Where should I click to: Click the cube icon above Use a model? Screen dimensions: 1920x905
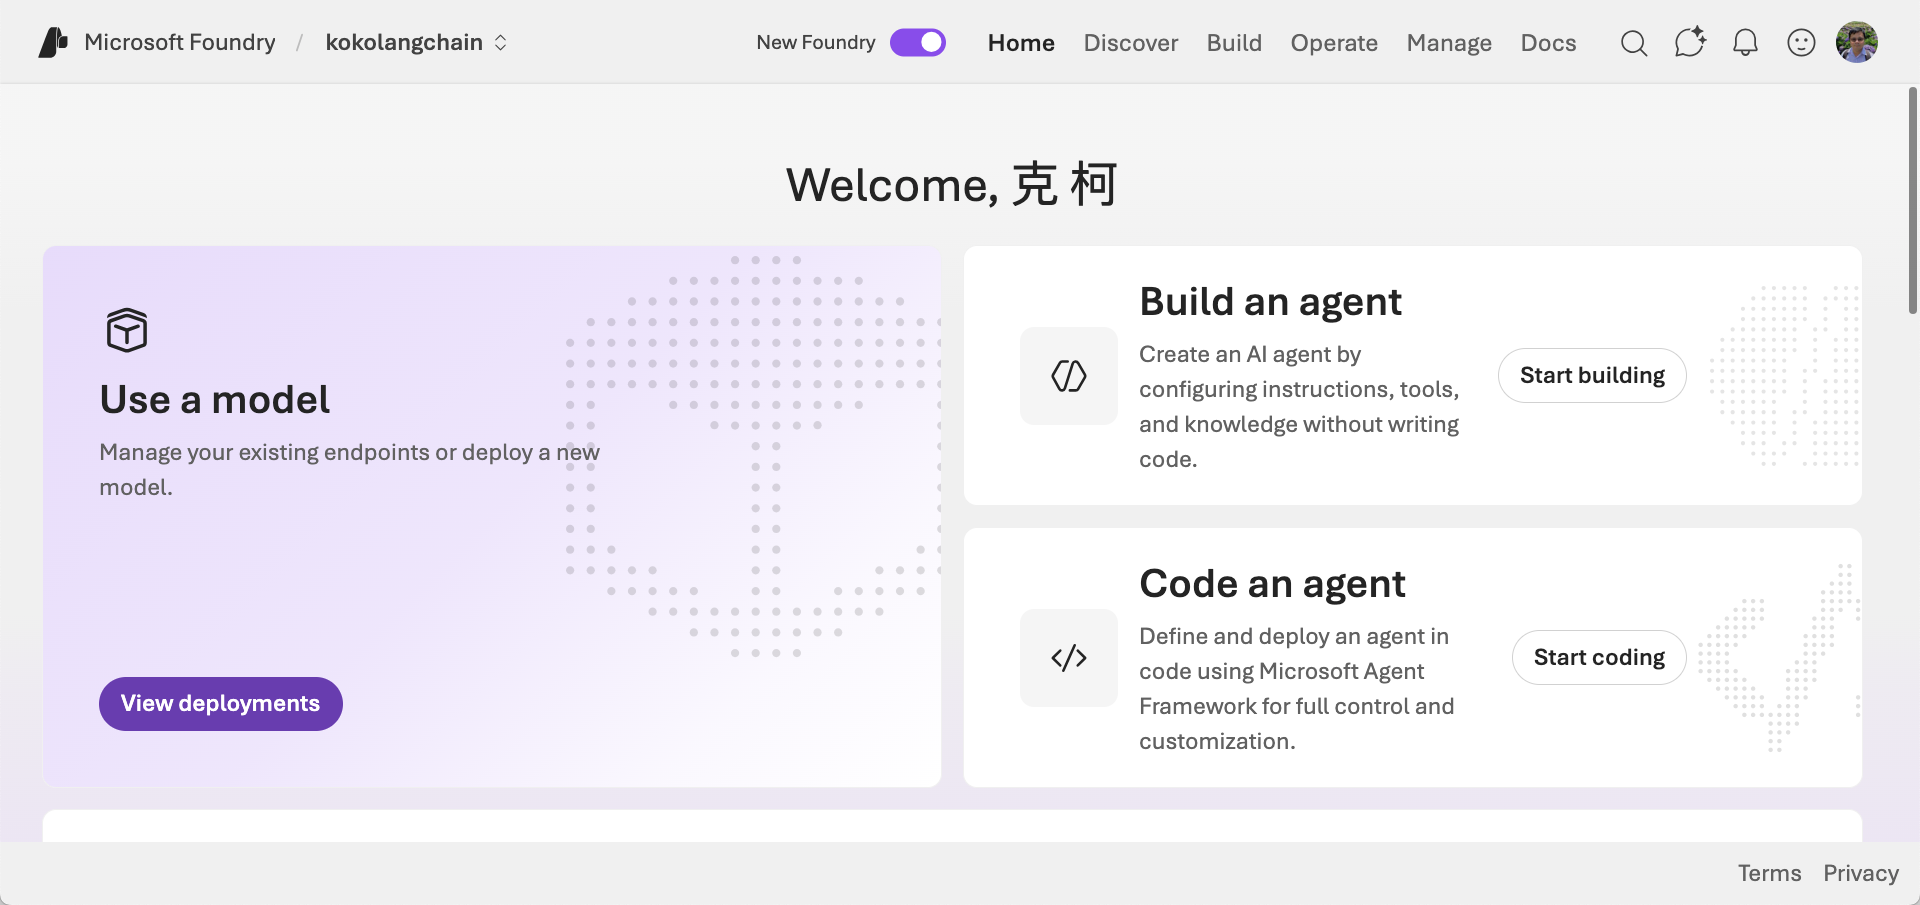pos(127,330)
